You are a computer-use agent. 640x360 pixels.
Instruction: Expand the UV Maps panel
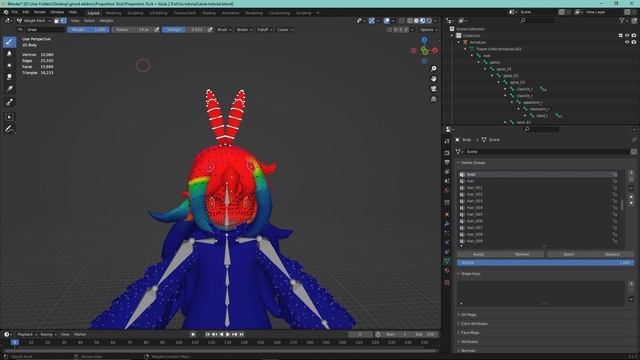[467, 315]
